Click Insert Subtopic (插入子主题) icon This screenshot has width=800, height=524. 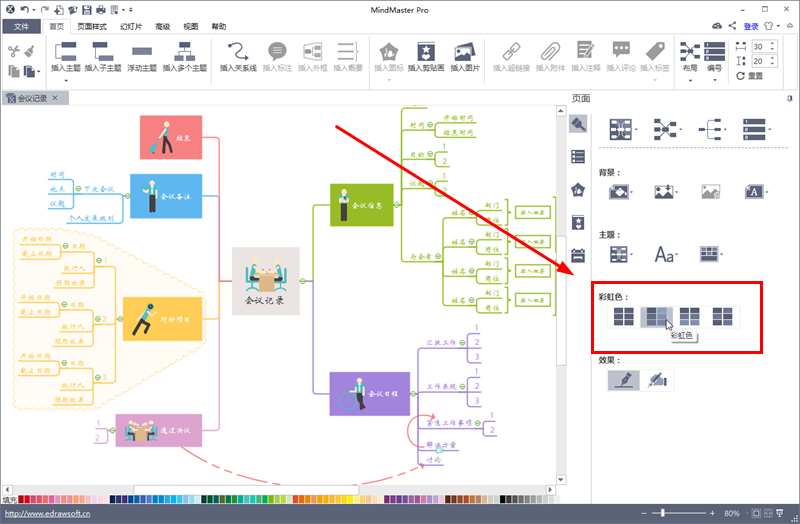(x=103, y=52)
